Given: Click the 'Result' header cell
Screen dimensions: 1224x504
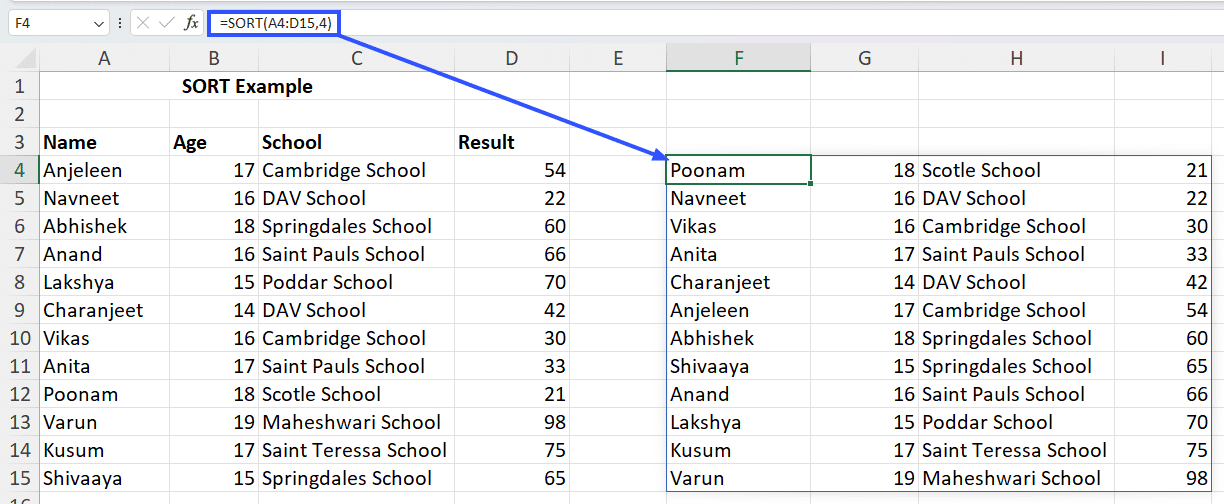Looking at the screenshot, I should pos(512,142).
